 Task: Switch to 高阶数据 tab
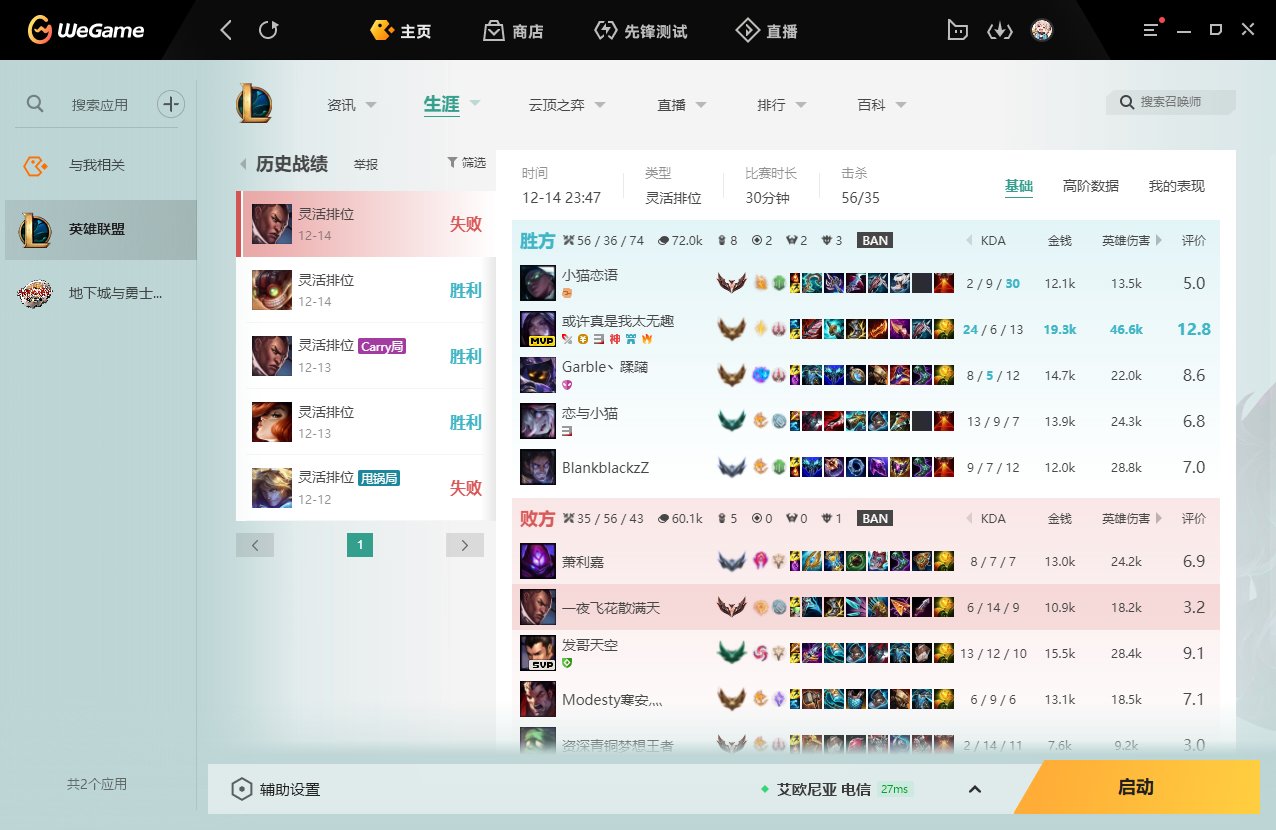[x=1091, y=186]
